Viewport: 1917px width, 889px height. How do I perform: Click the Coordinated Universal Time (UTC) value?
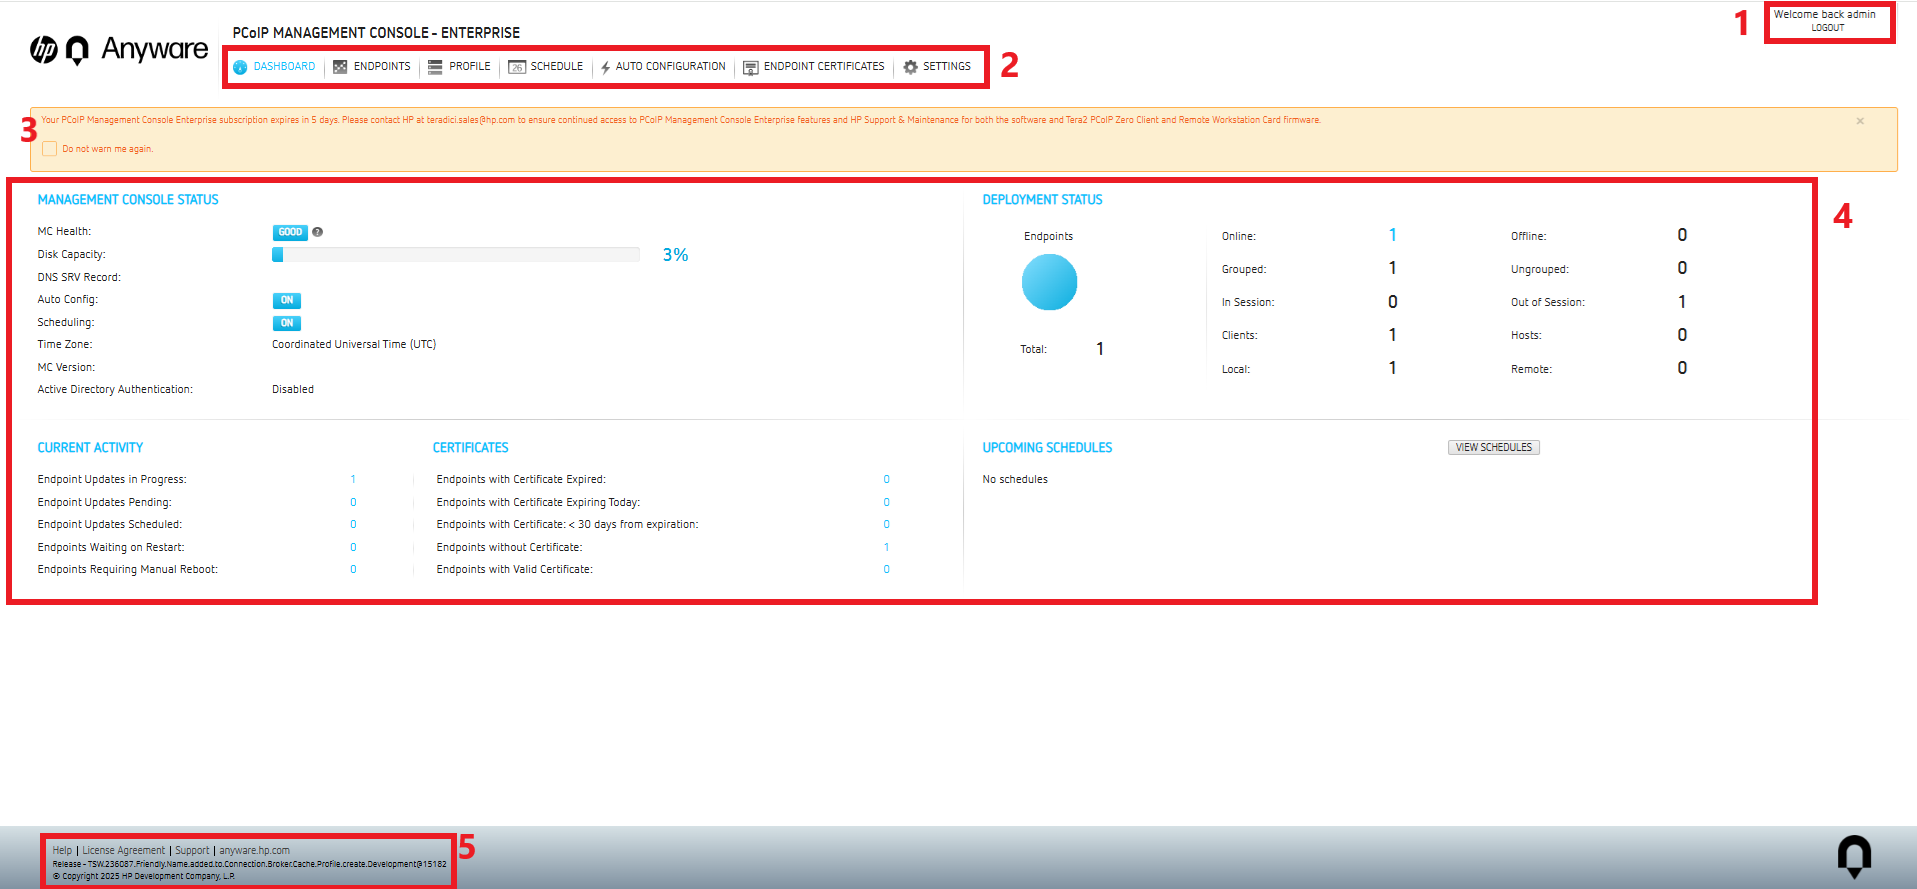[354, 344]
